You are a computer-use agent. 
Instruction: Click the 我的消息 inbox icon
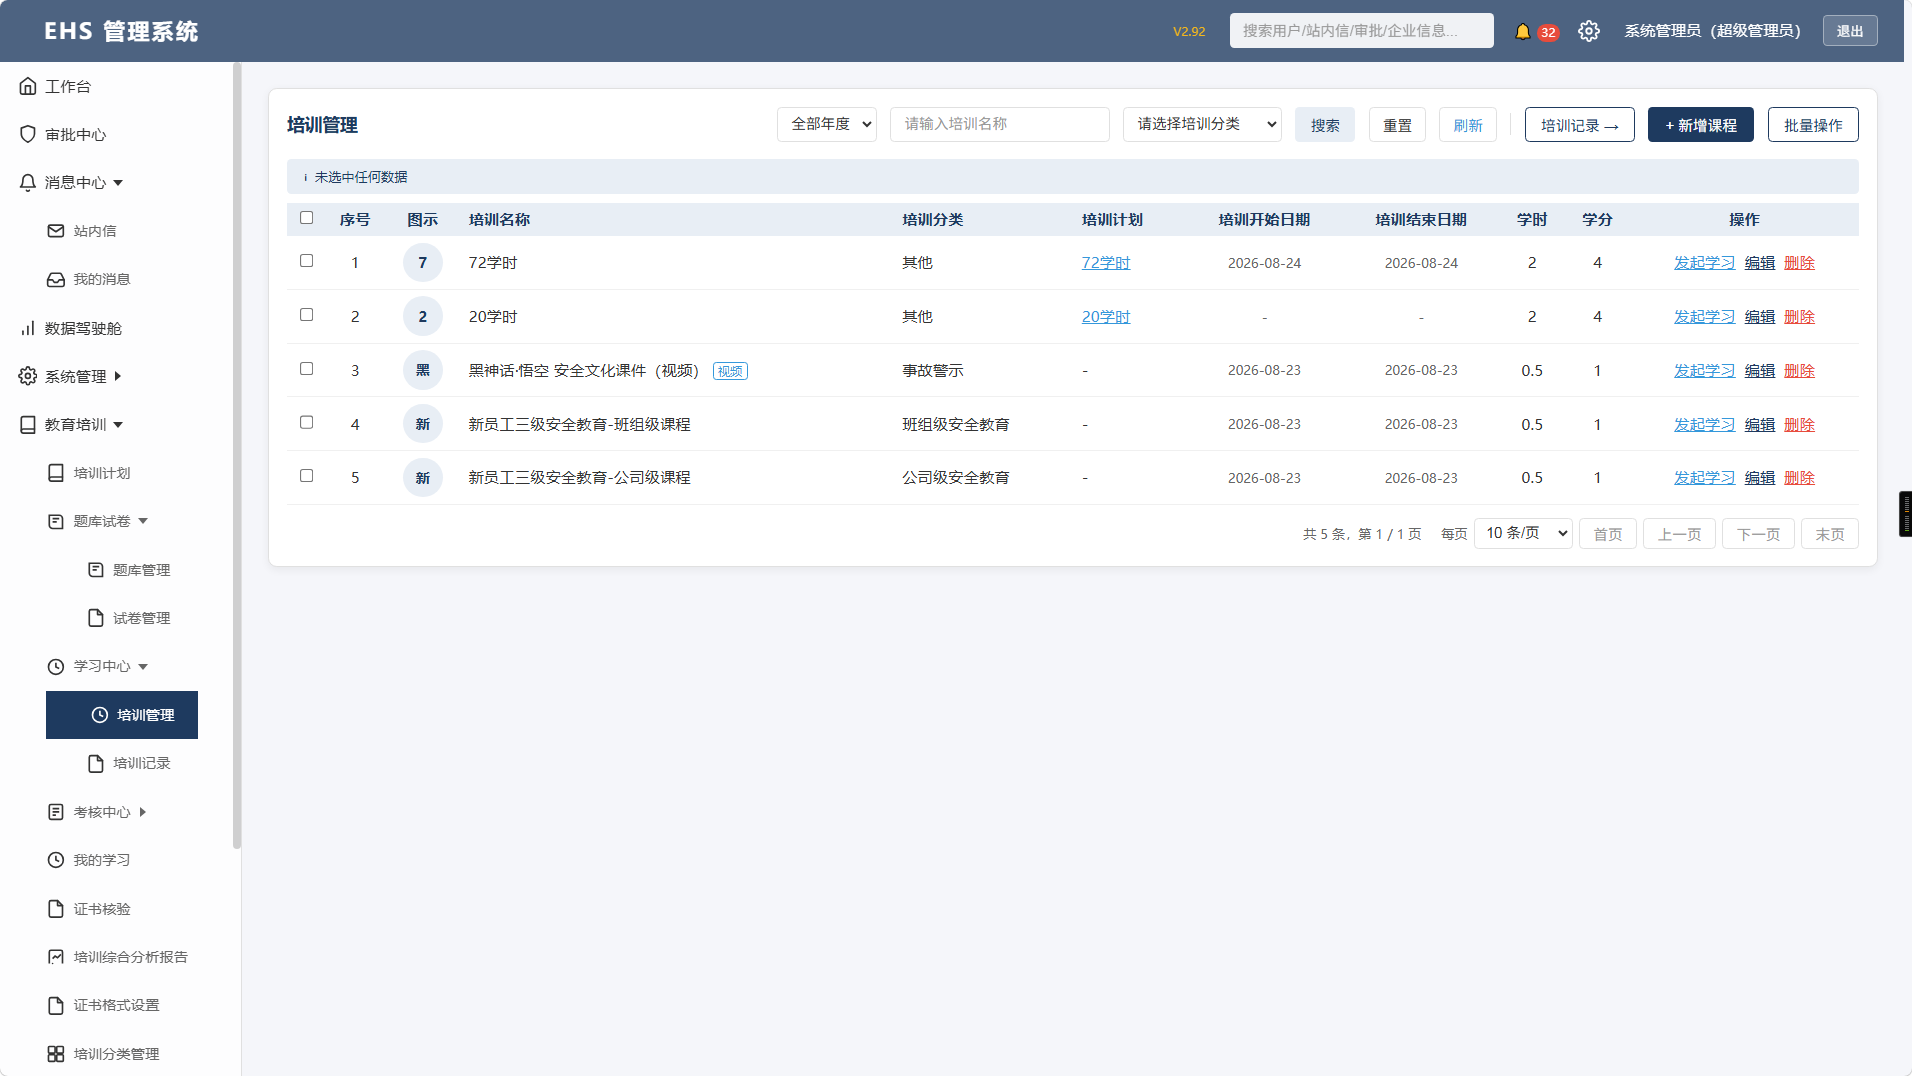(56, 279)
